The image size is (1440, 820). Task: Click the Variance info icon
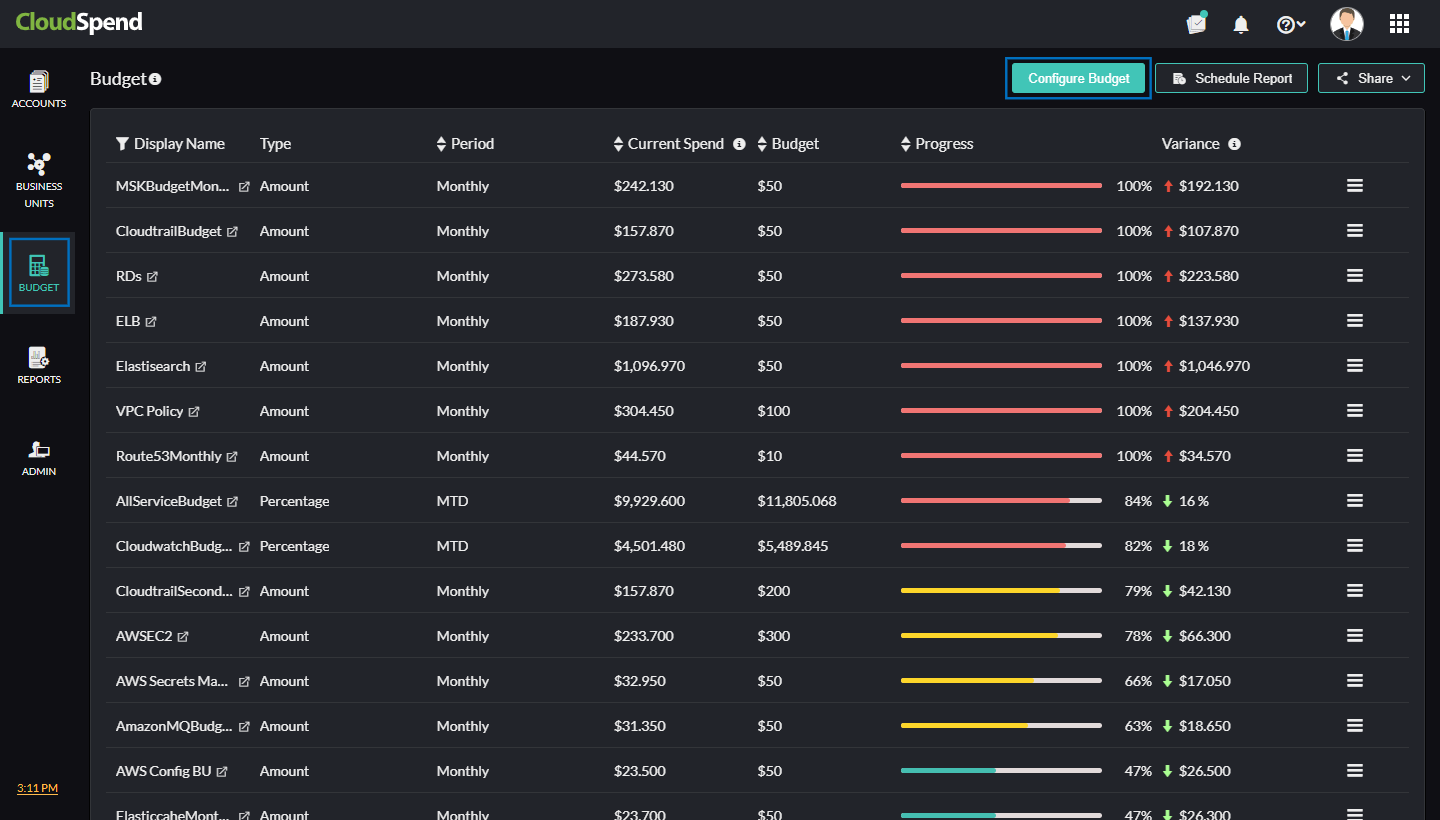(x=1233, y=143)
